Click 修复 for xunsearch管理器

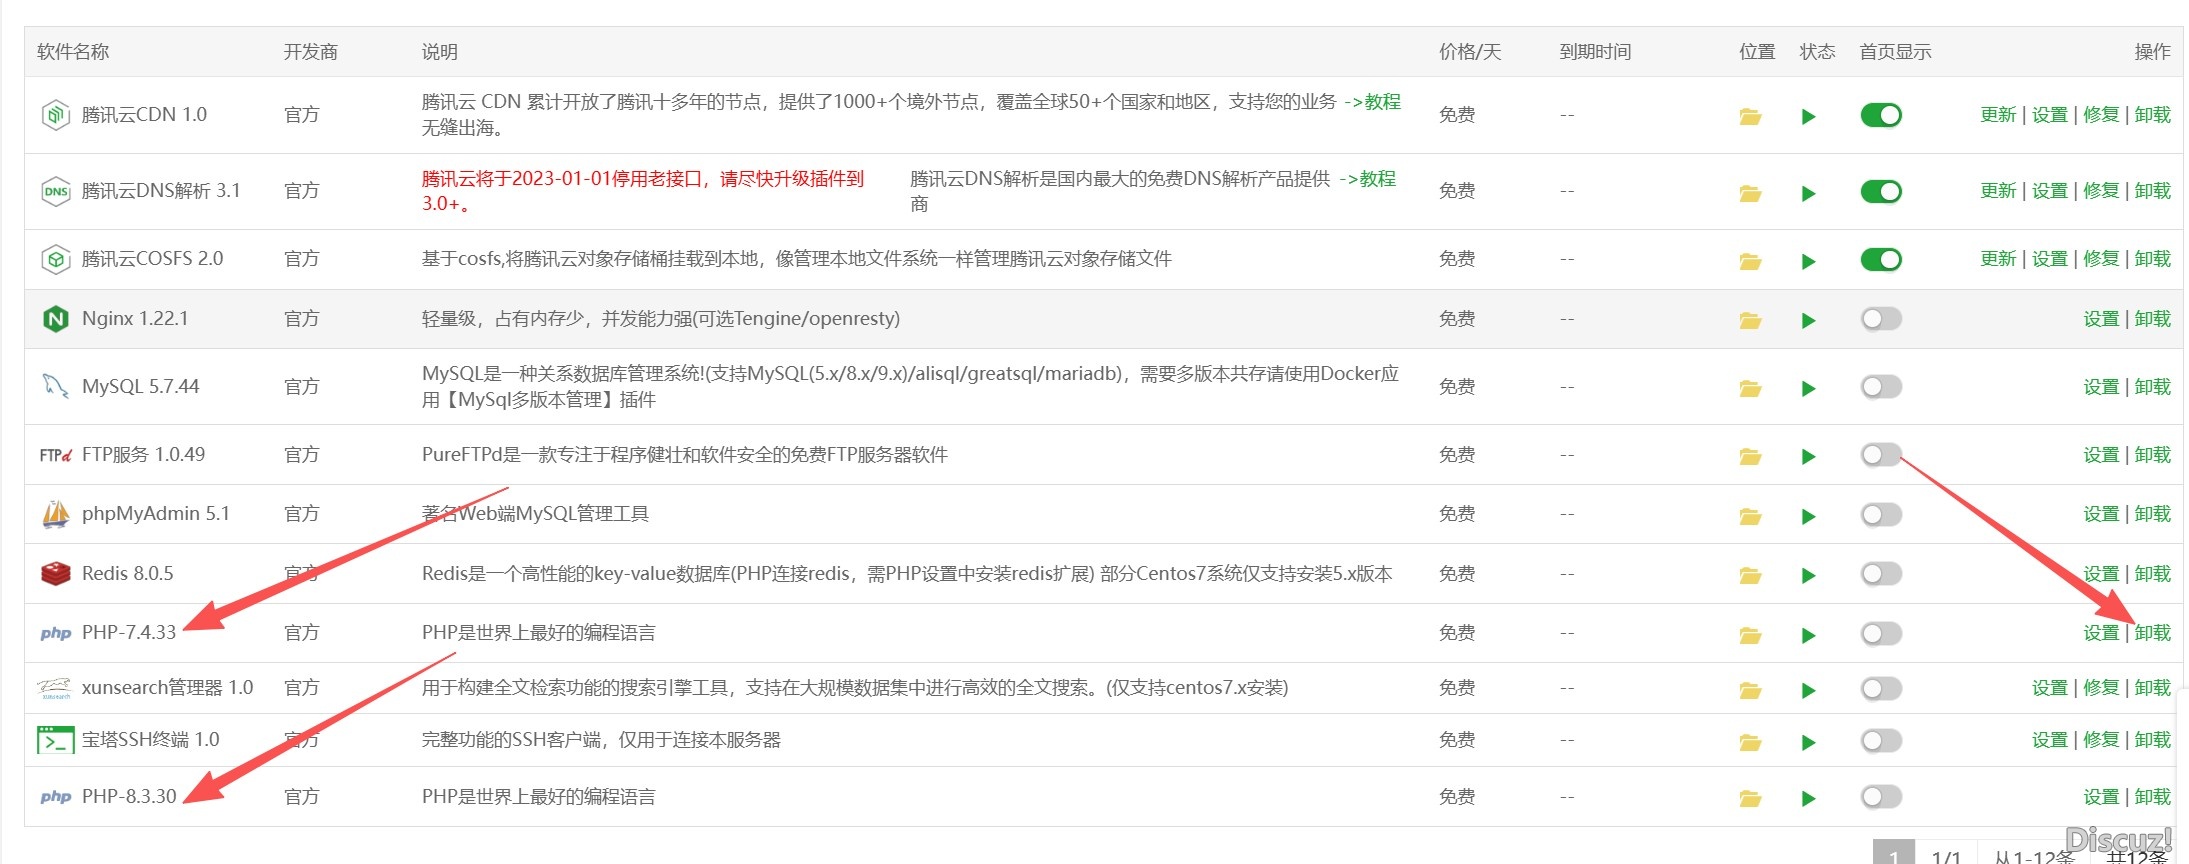point(2101,688)
